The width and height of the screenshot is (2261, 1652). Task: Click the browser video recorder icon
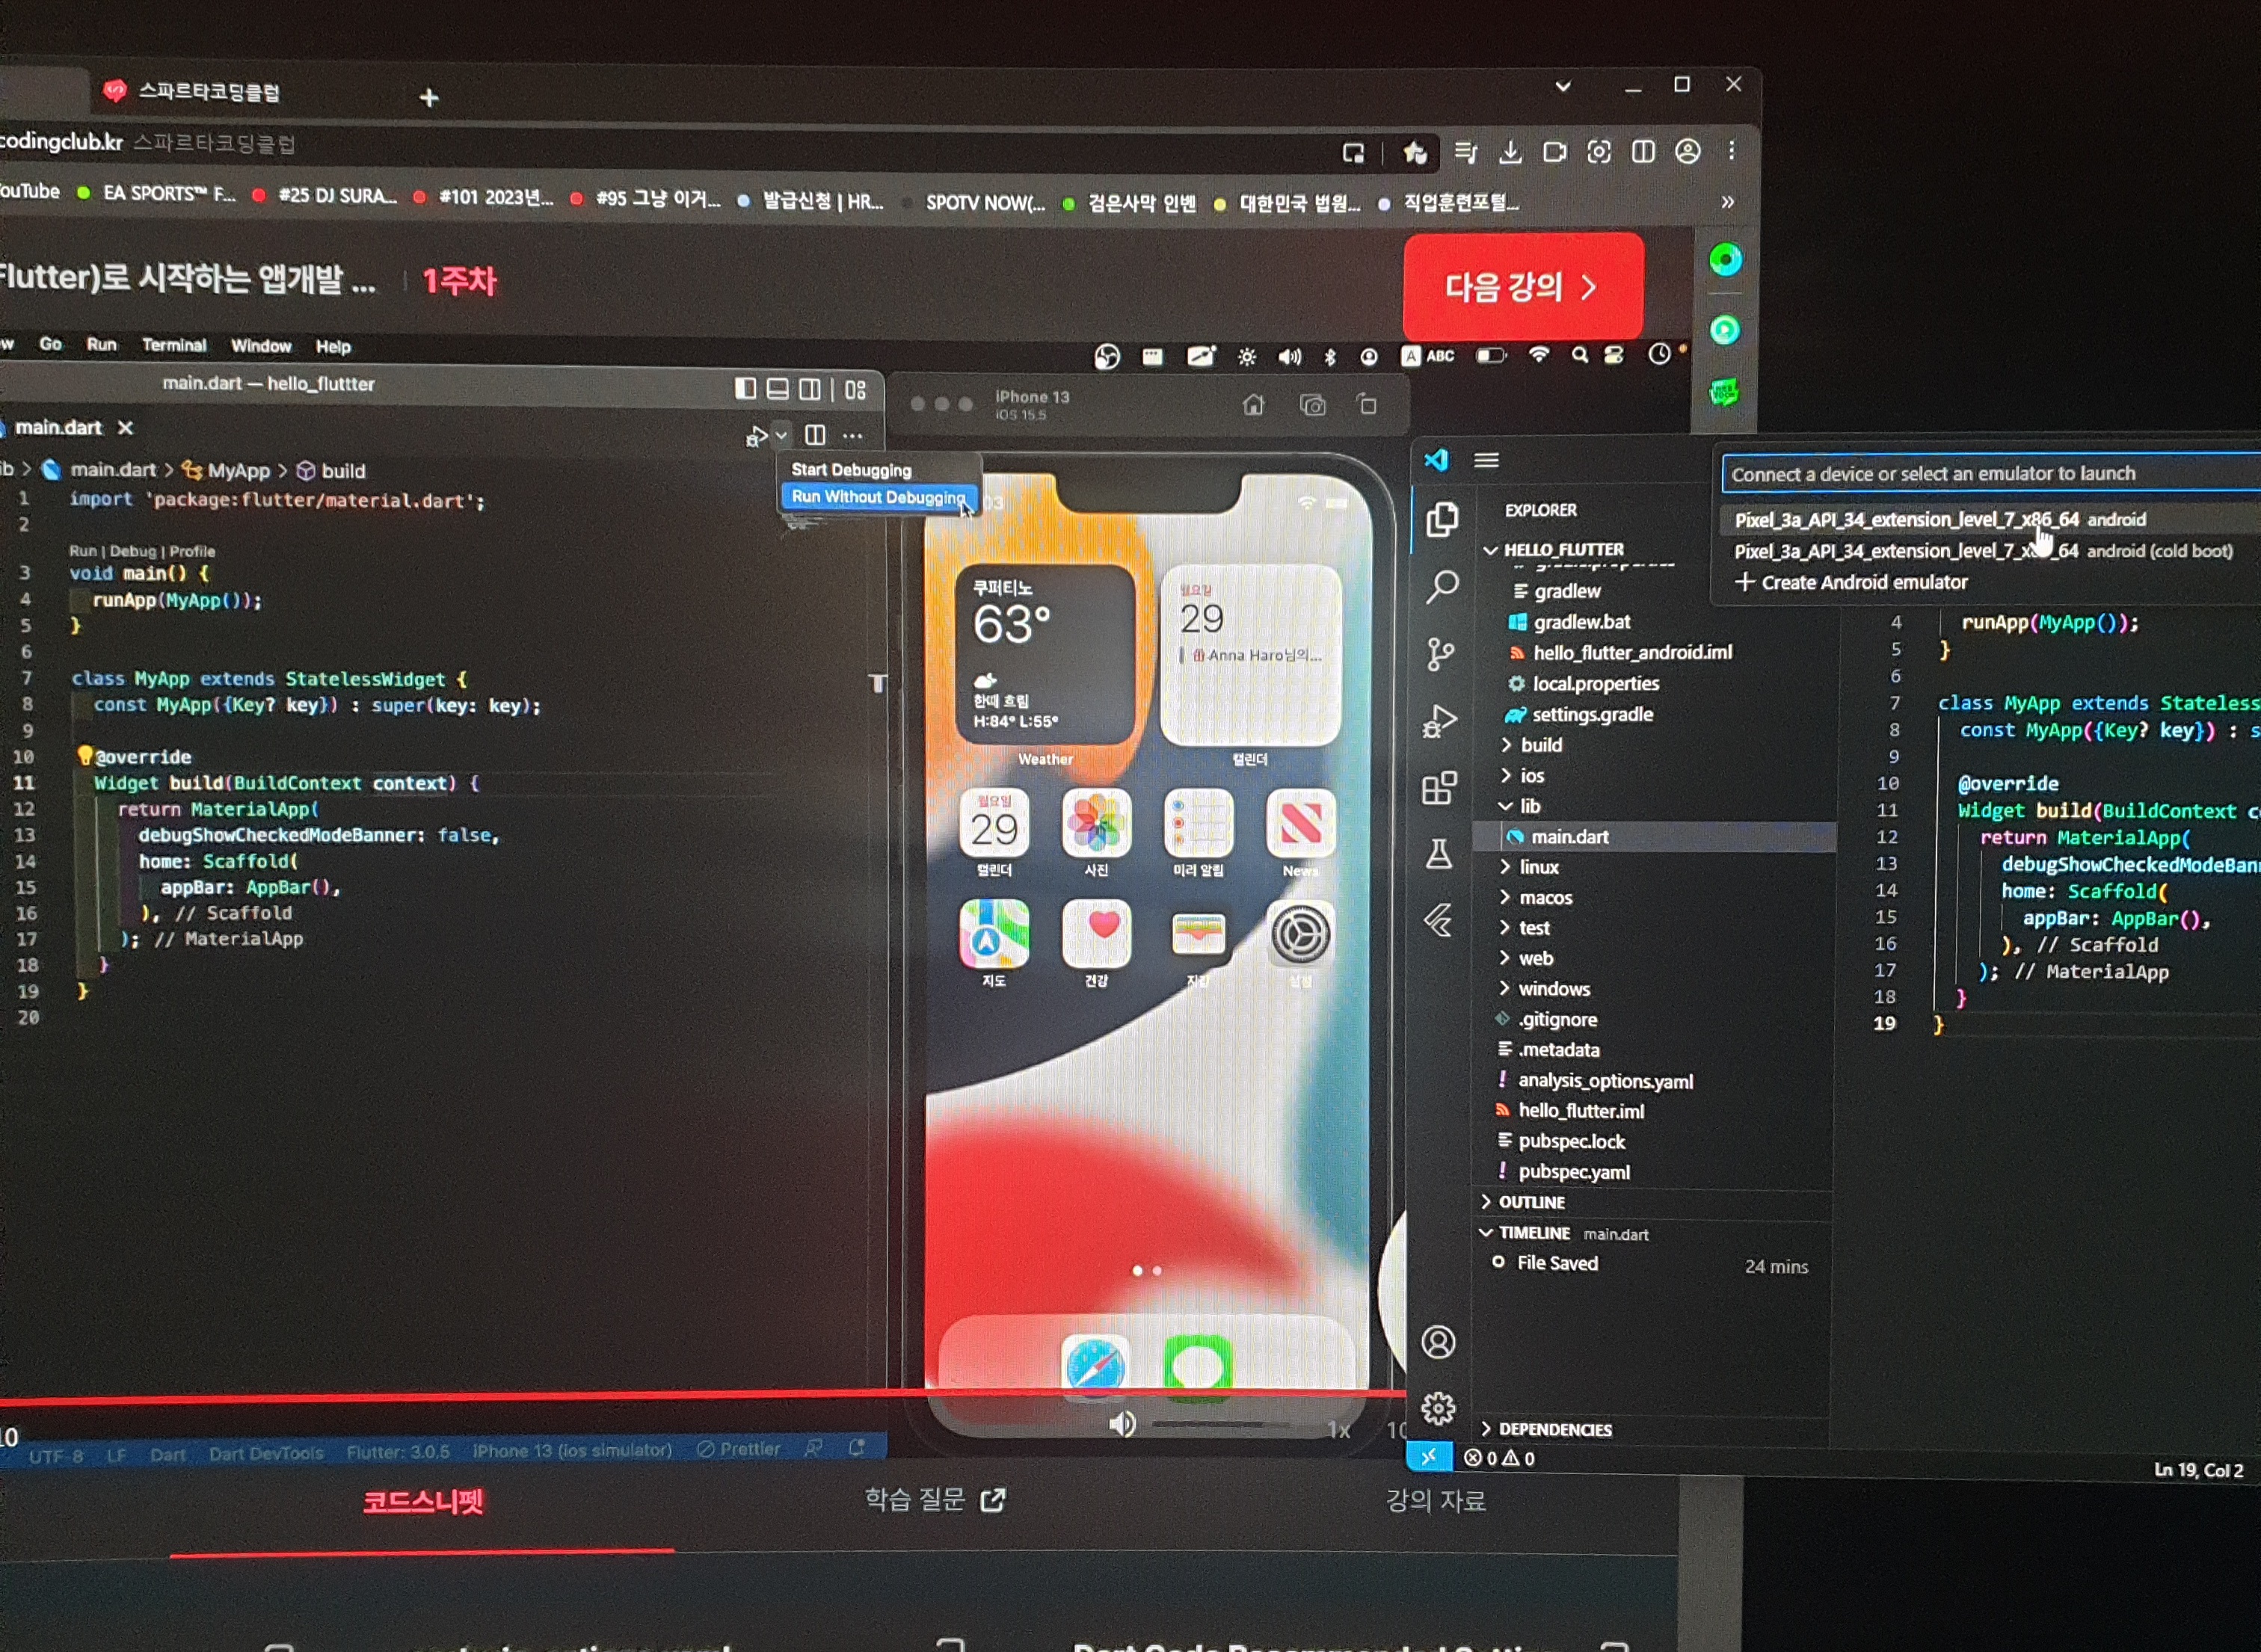tap(1555, 152)
